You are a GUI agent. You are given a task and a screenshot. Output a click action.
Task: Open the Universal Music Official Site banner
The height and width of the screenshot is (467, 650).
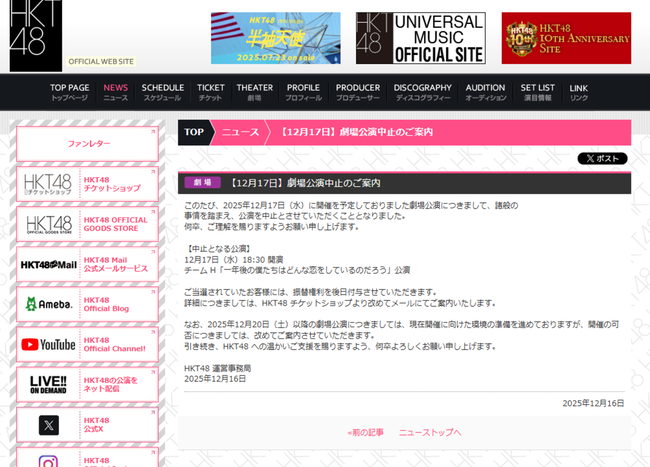(x=420, y=38)
